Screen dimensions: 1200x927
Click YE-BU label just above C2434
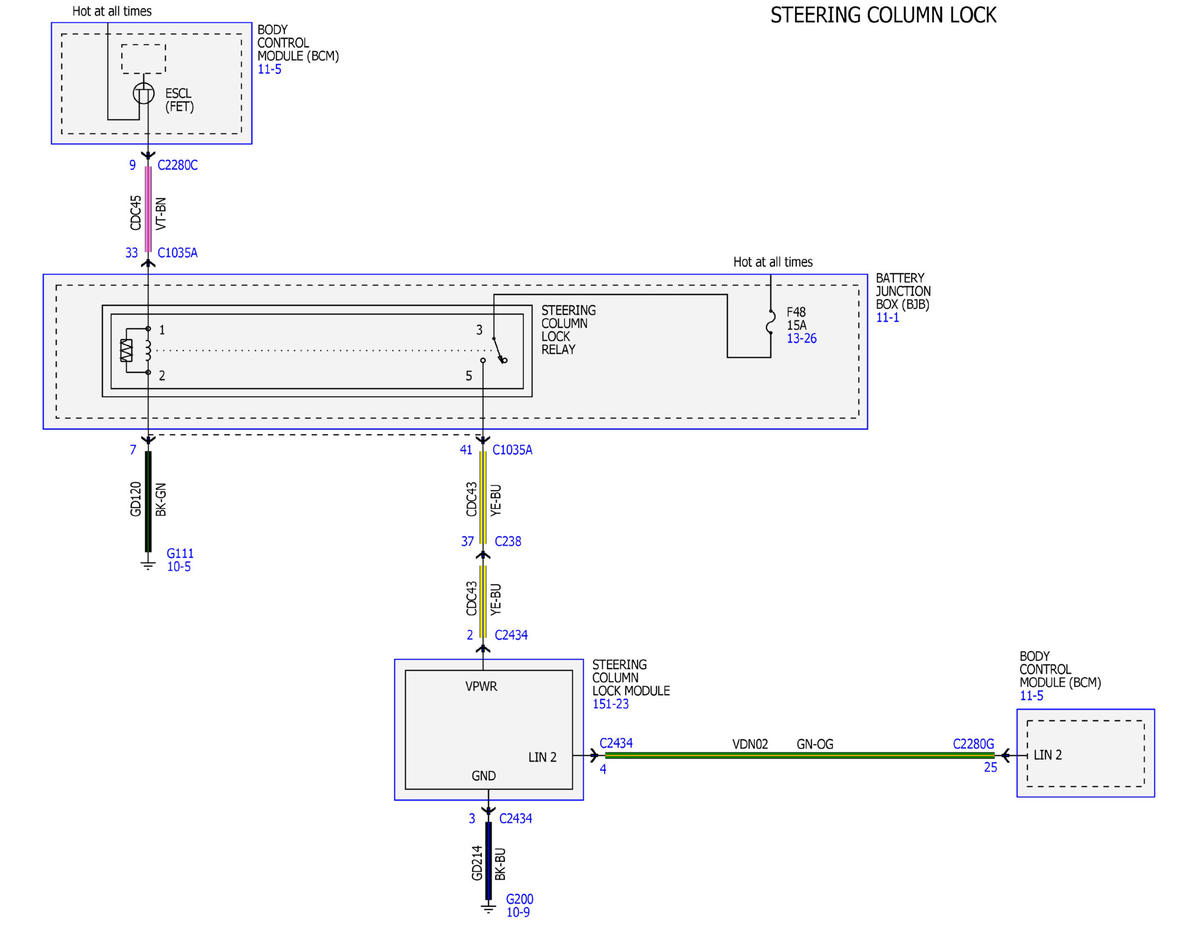click(495, 600)
